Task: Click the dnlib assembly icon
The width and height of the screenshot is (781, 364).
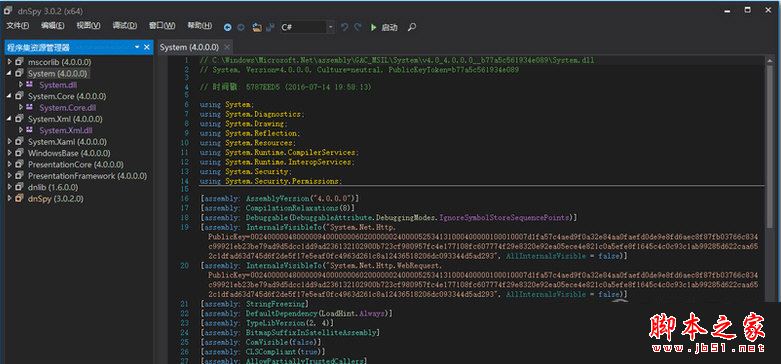Action: pos(19,187)
